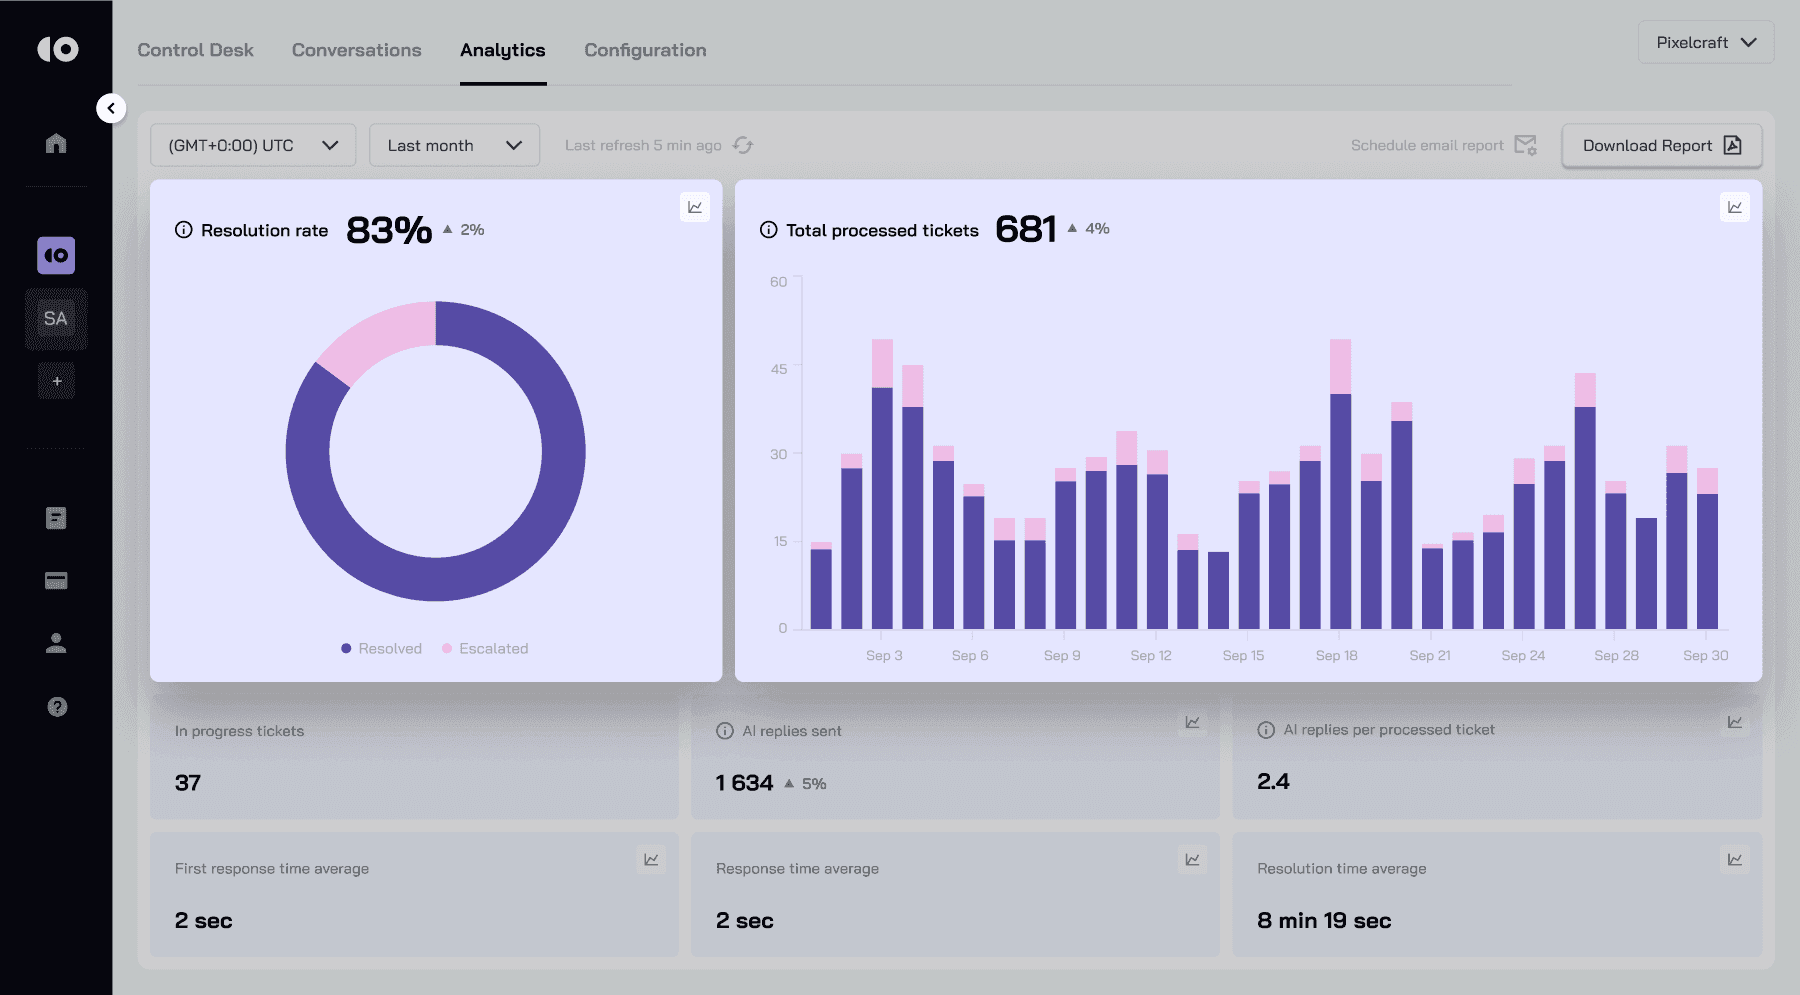1800x995 pixels.
Task: View info tooltip for AI replies sent
Action: (723, 731)
